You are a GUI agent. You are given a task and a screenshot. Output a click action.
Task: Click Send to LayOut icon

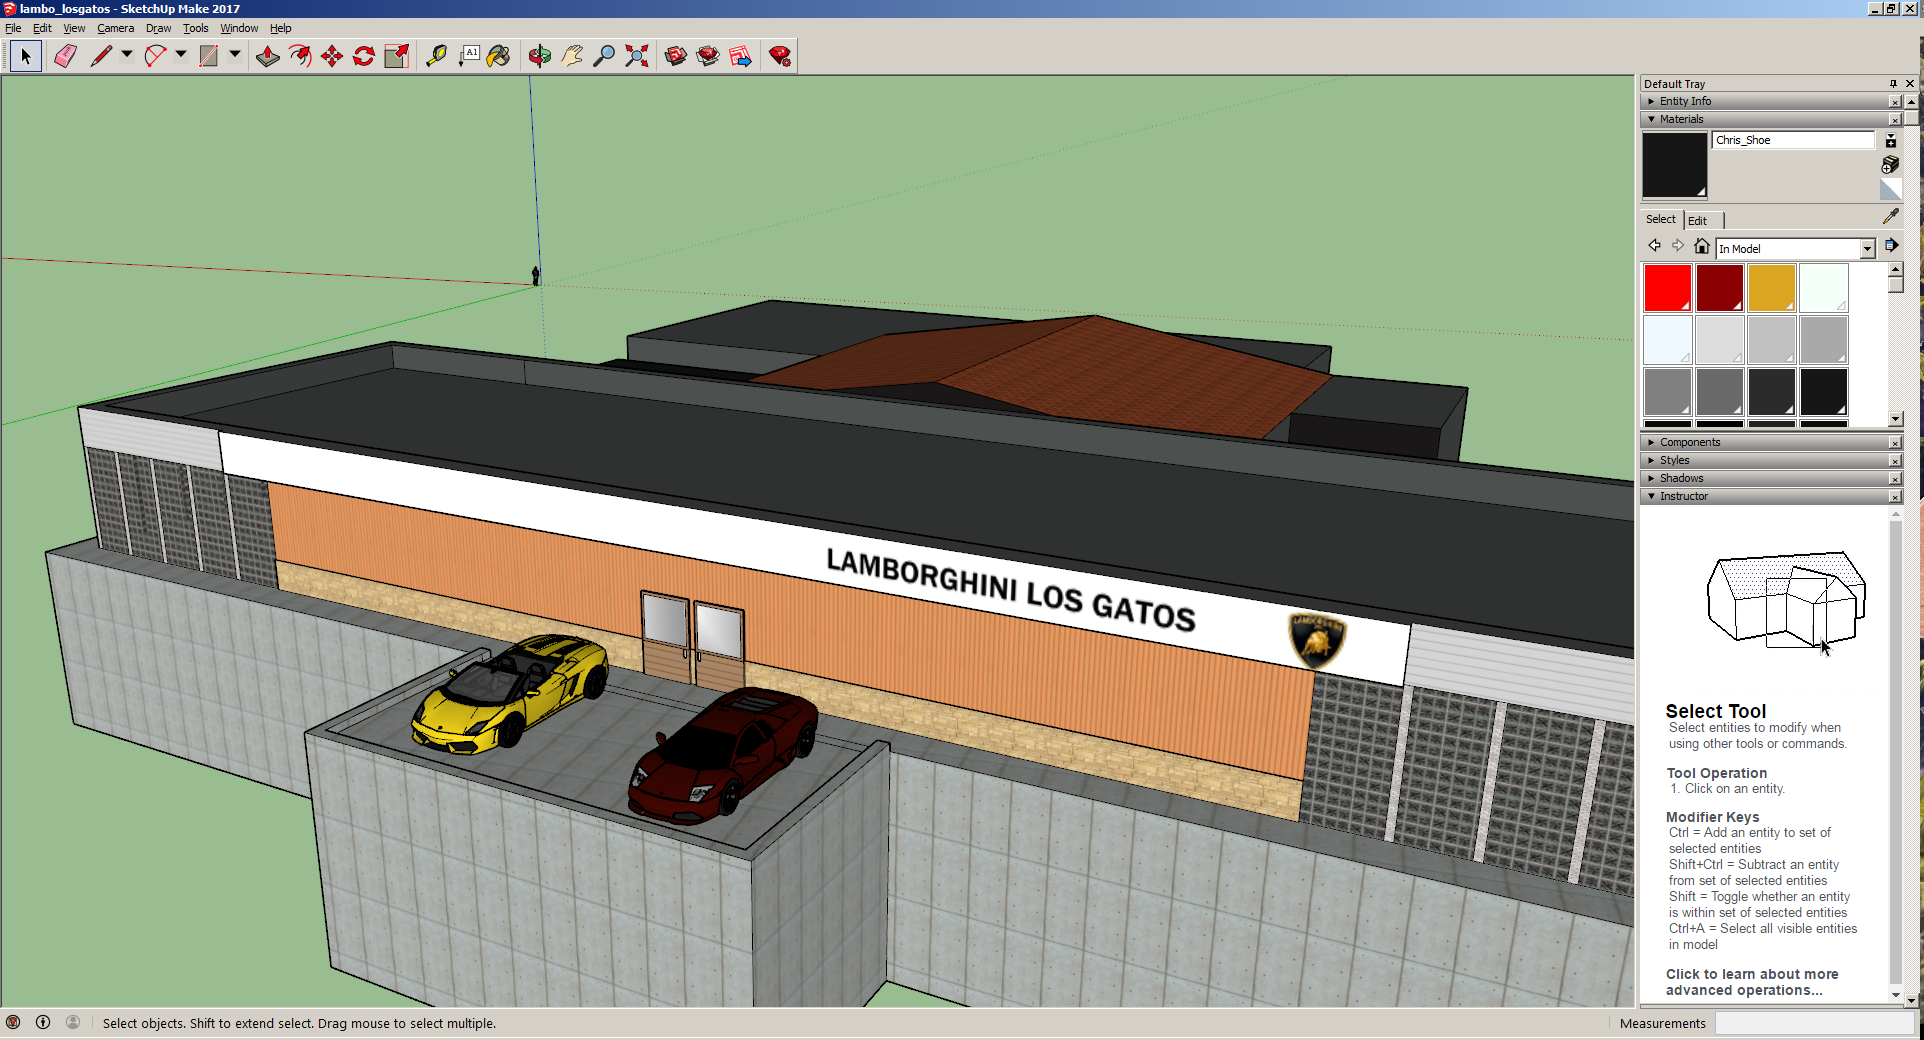[x=741, y=56]
